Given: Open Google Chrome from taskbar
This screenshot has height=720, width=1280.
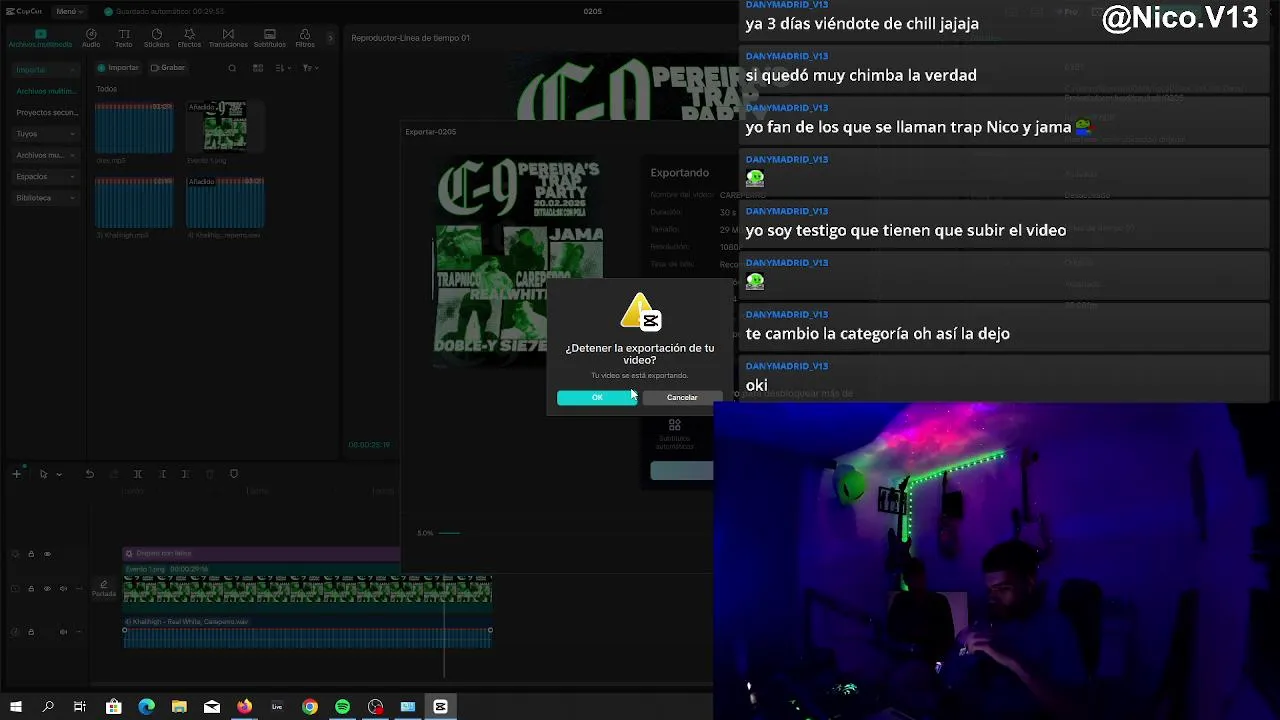Looking at the screenshot, I should [x=310, y=707].
